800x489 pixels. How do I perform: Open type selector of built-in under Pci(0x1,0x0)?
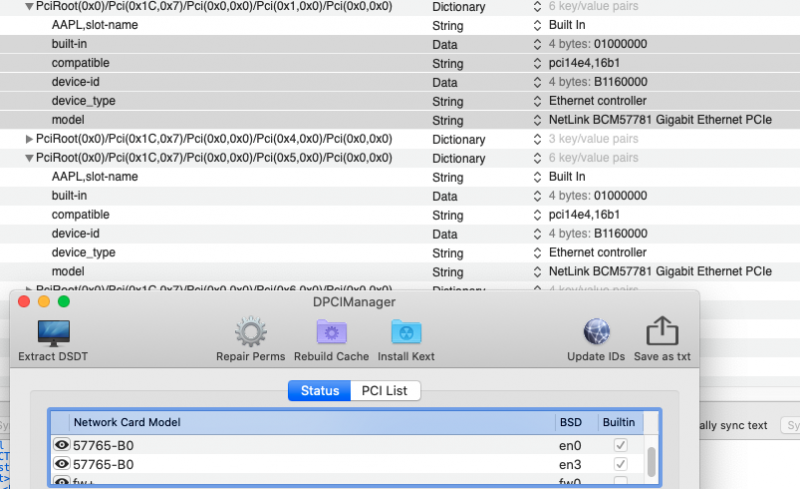click(537, 44)
